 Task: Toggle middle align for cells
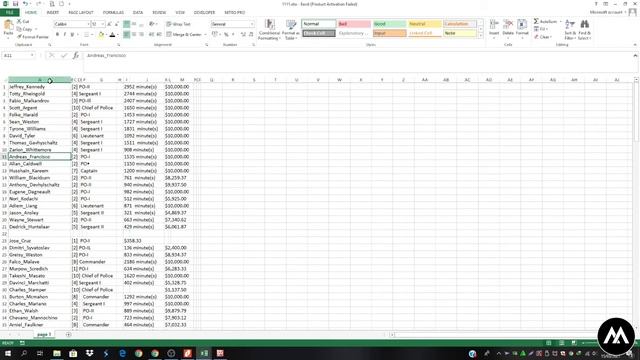[134, 24]
